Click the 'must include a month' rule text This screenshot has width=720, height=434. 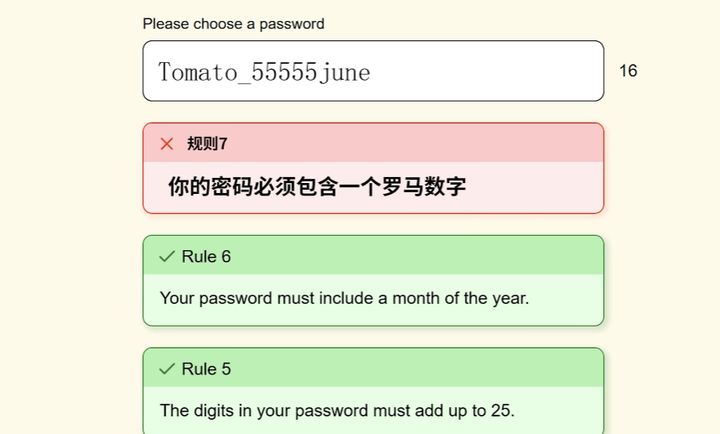tap(344, 298)
